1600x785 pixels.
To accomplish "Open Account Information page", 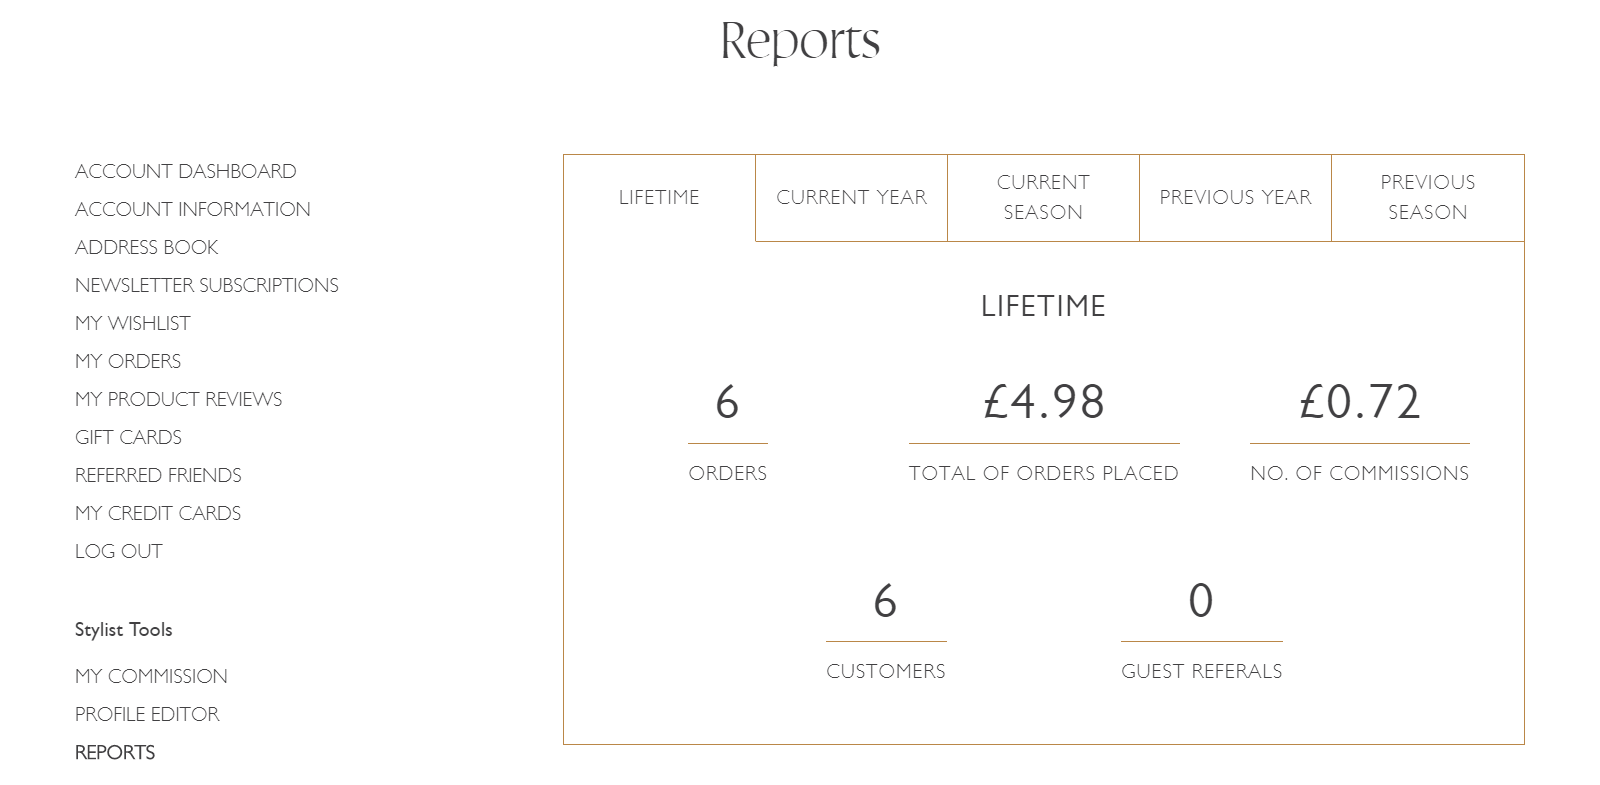I will point(192,209).
